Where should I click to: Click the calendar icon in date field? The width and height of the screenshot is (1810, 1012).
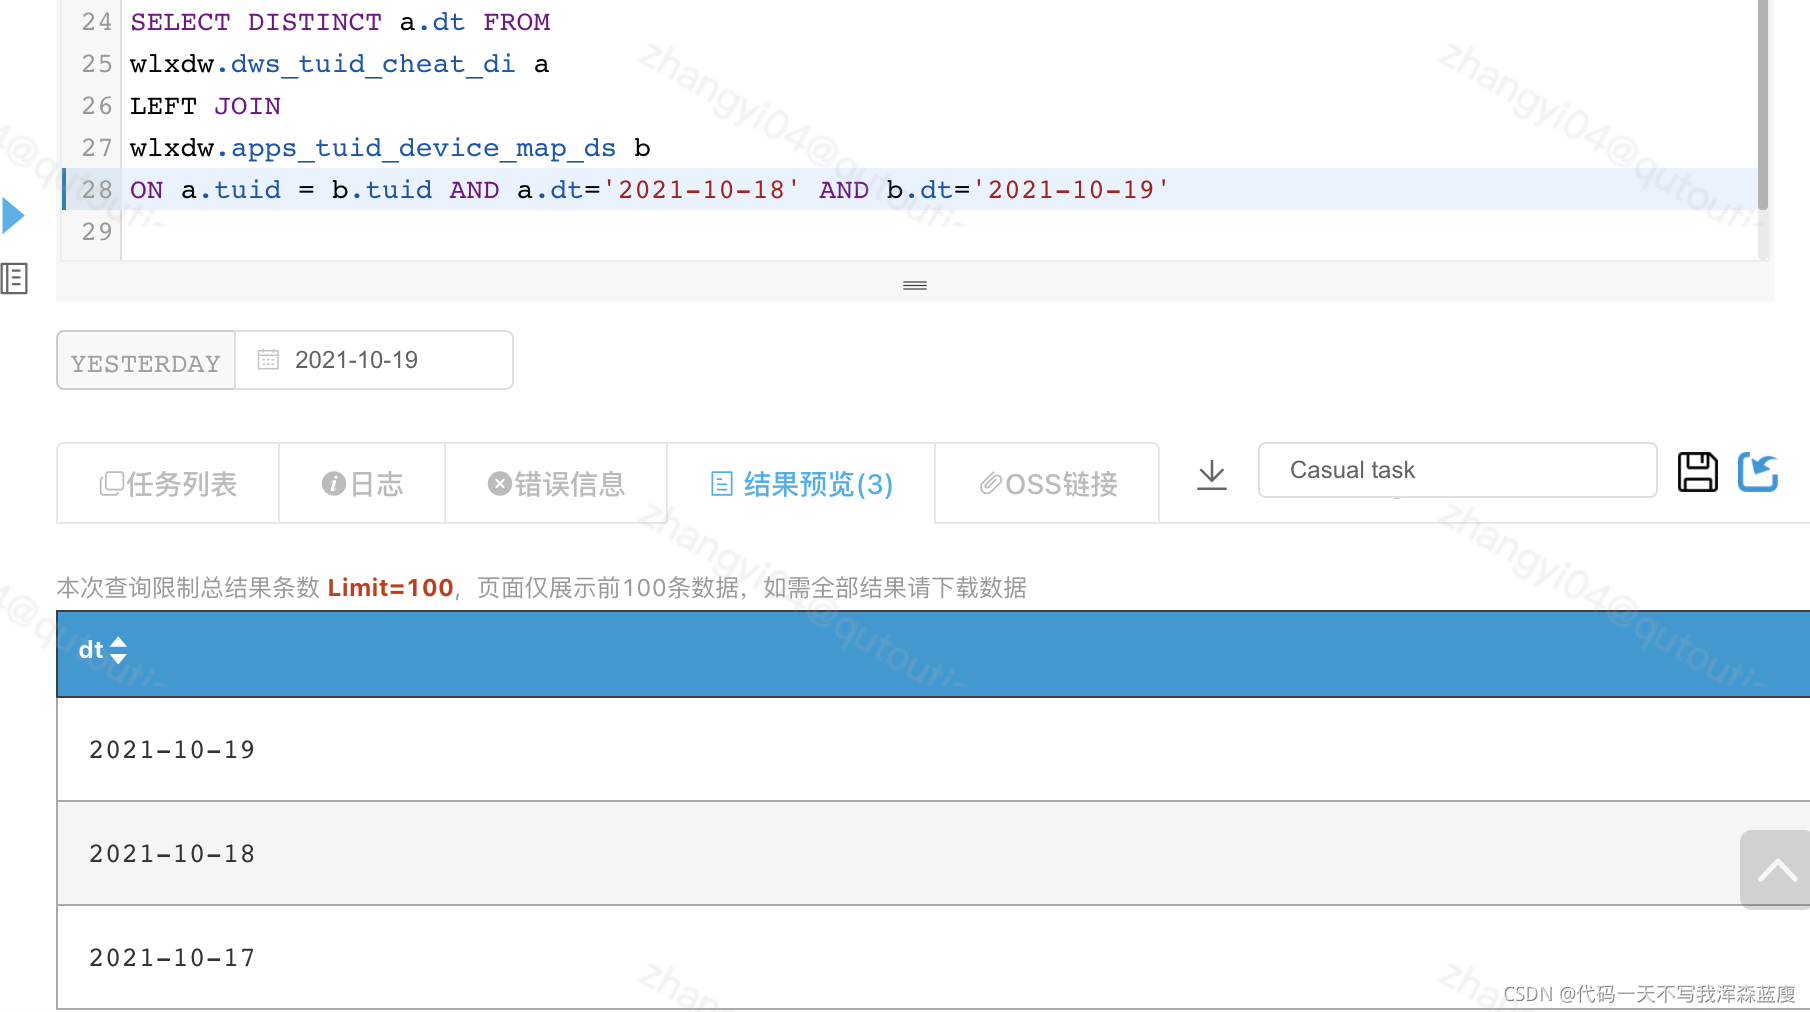(268, 359)
